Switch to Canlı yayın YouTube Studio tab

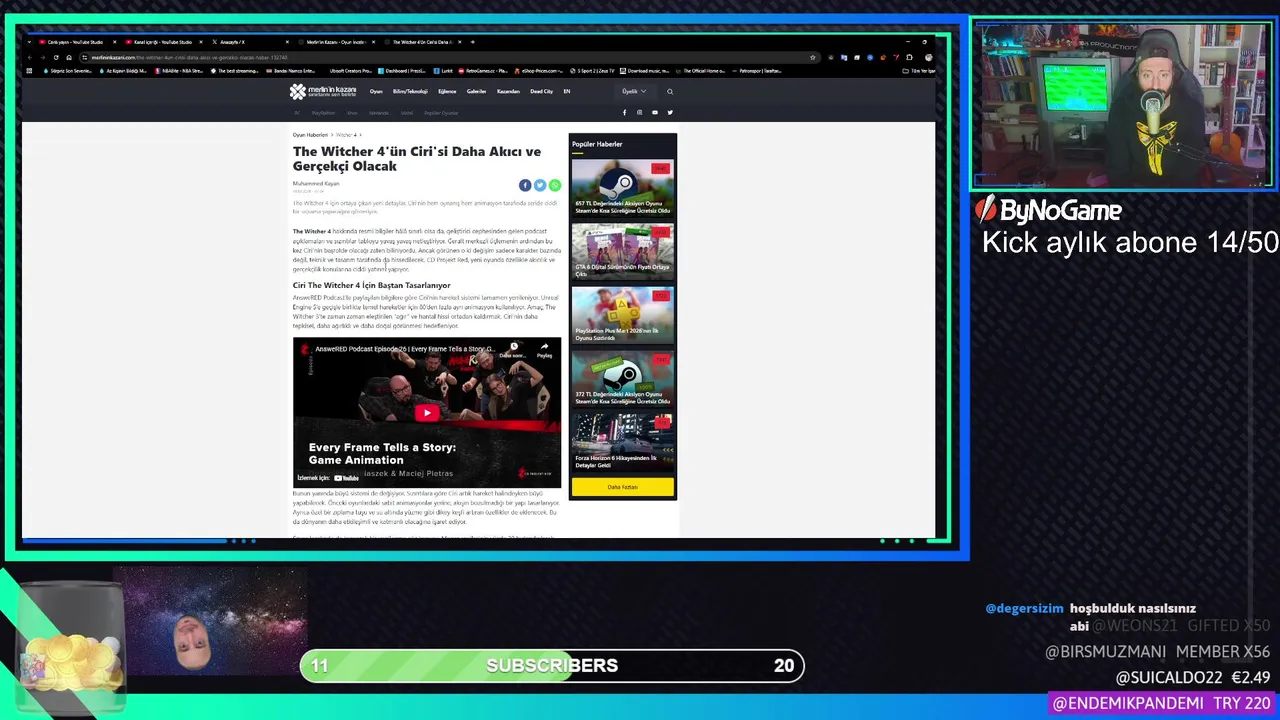point(75,42)
